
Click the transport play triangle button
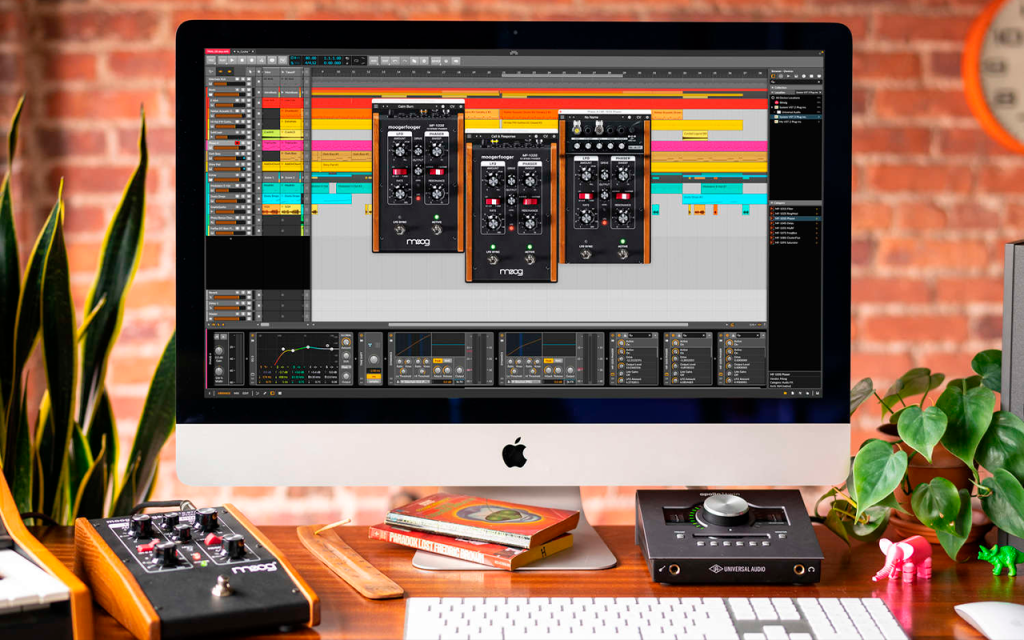232,61
